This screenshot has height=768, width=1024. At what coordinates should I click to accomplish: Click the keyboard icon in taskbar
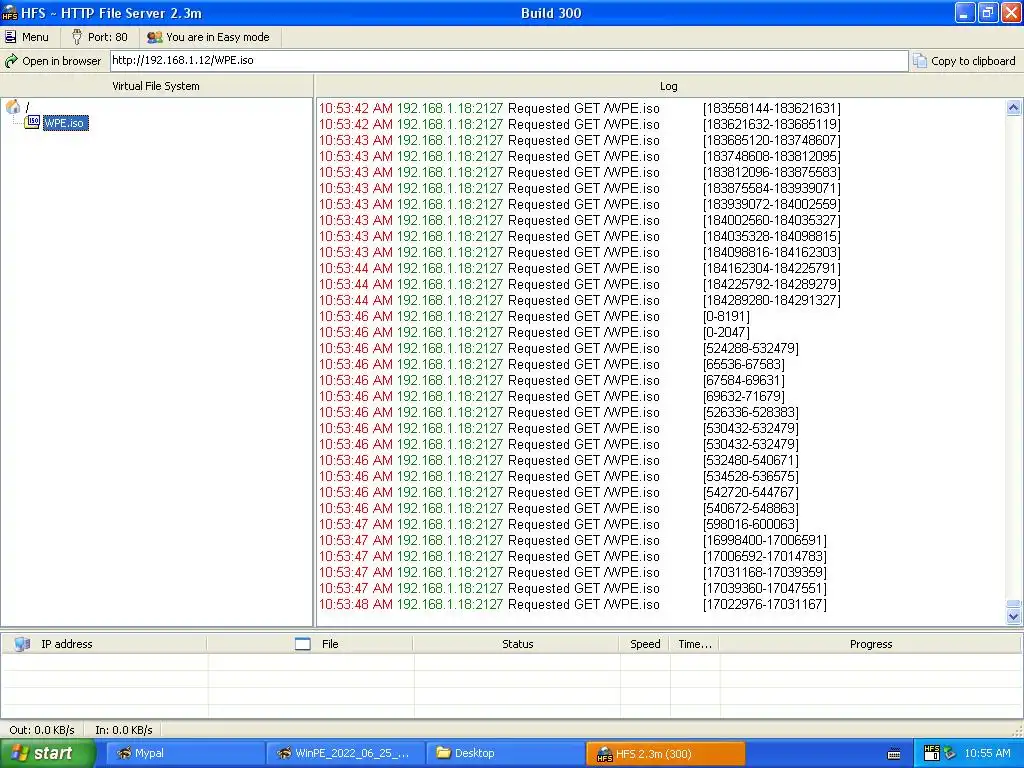pos(894,754)
